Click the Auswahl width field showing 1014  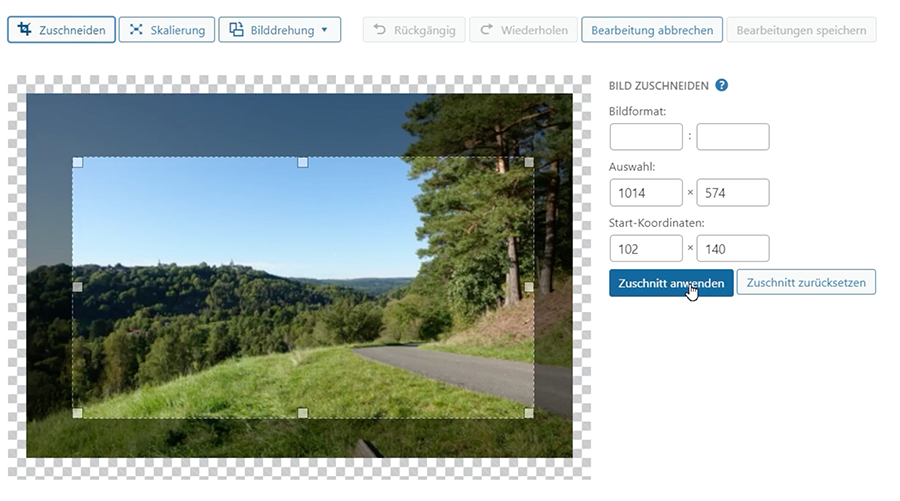tap(645, 192)
